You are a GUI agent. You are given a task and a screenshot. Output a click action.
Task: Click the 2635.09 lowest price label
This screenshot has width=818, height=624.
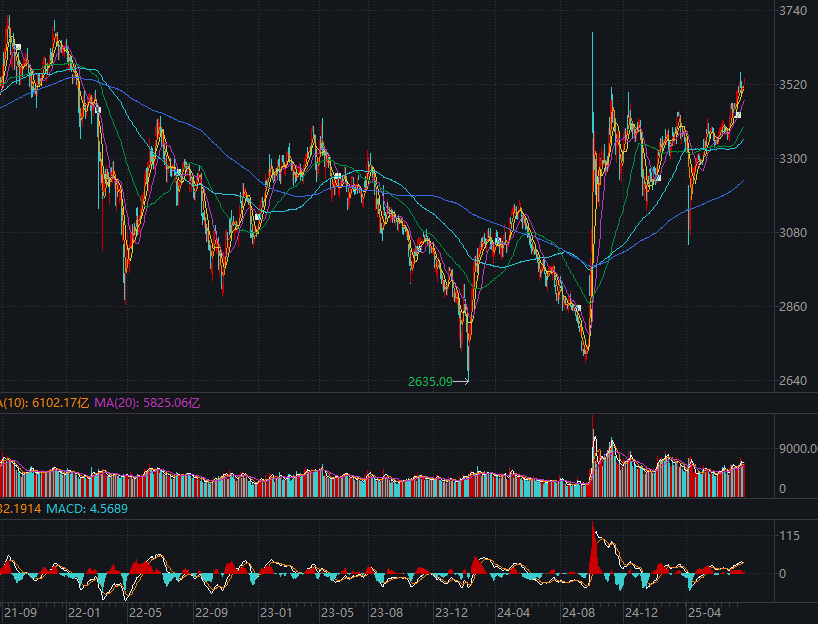click(x=430, y=381)
